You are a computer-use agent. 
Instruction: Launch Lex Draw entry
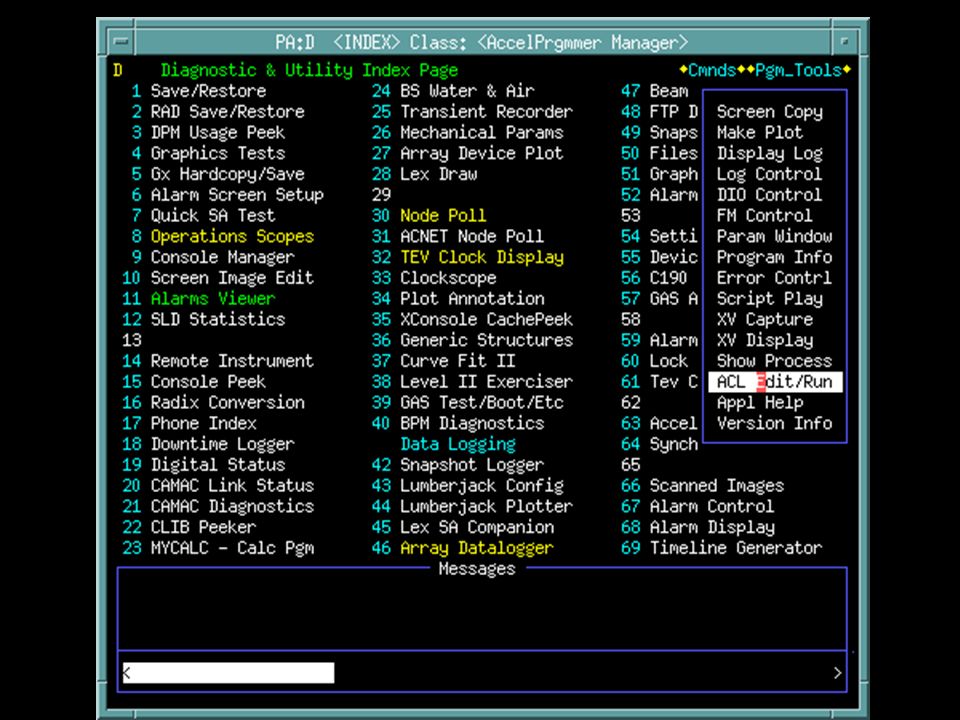(x=438, y=174)
